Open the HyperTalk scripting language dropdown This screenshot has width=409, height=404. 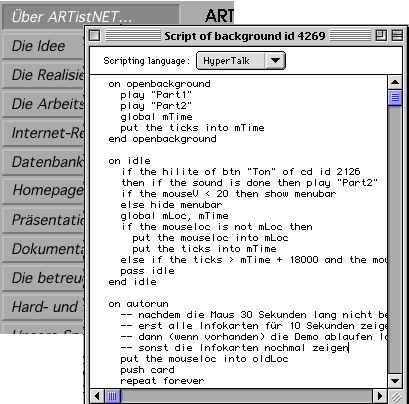pos(241,61)
